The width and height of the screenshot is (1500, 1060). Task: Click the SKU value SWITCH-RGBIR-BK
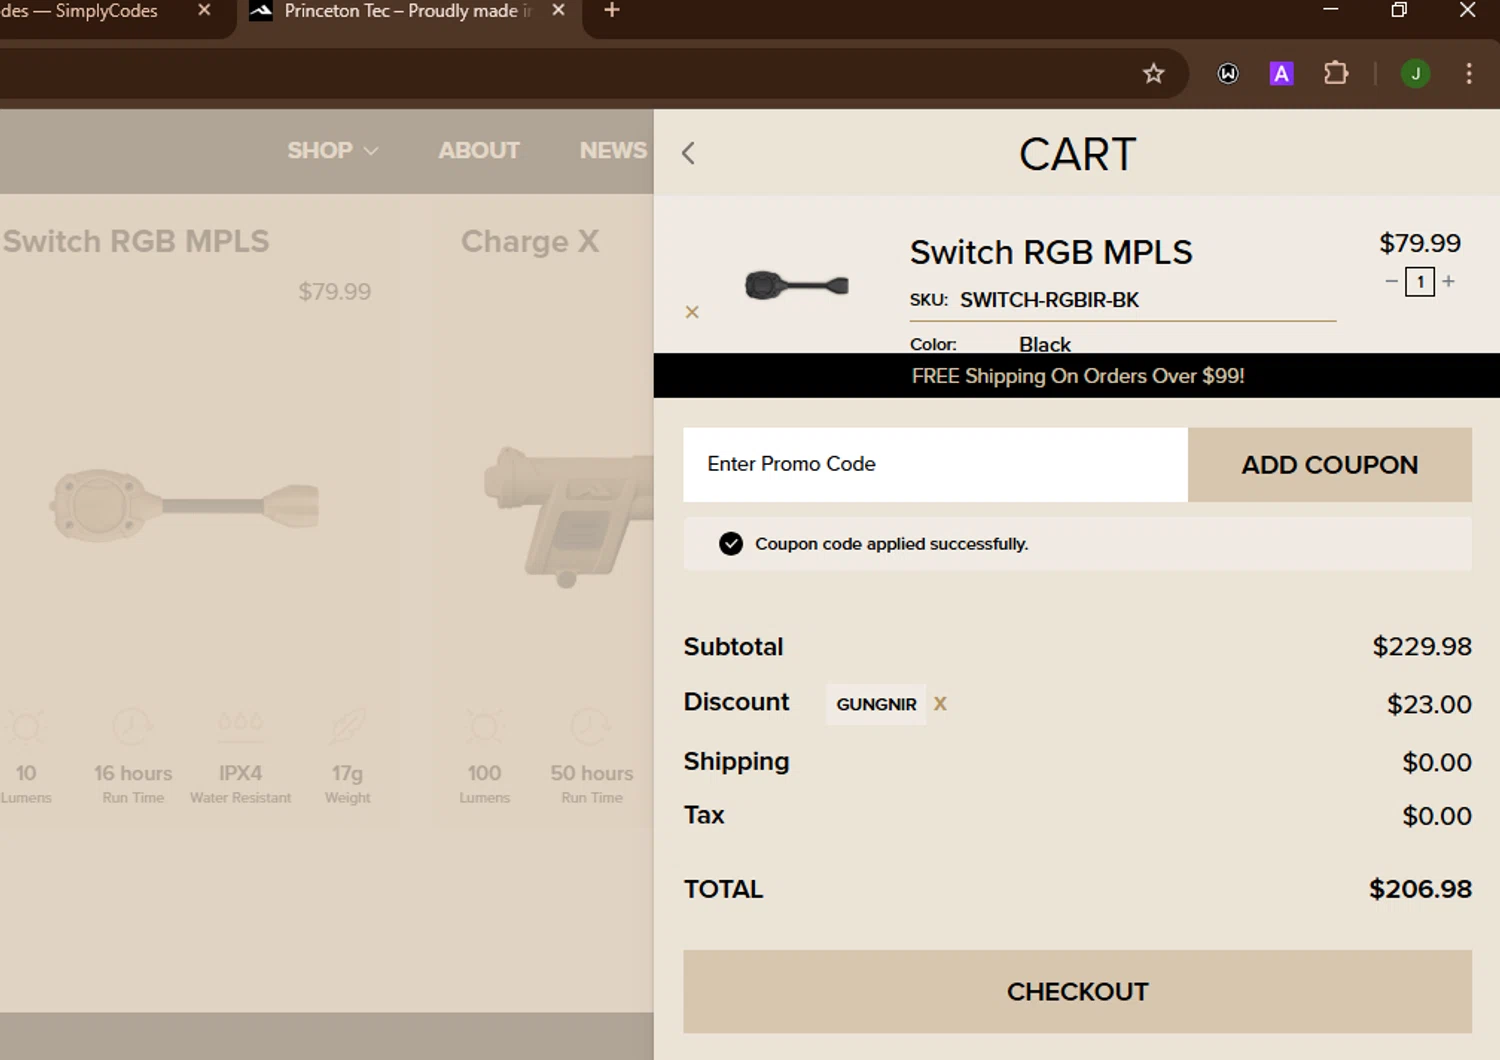(x=1049, y=300)
